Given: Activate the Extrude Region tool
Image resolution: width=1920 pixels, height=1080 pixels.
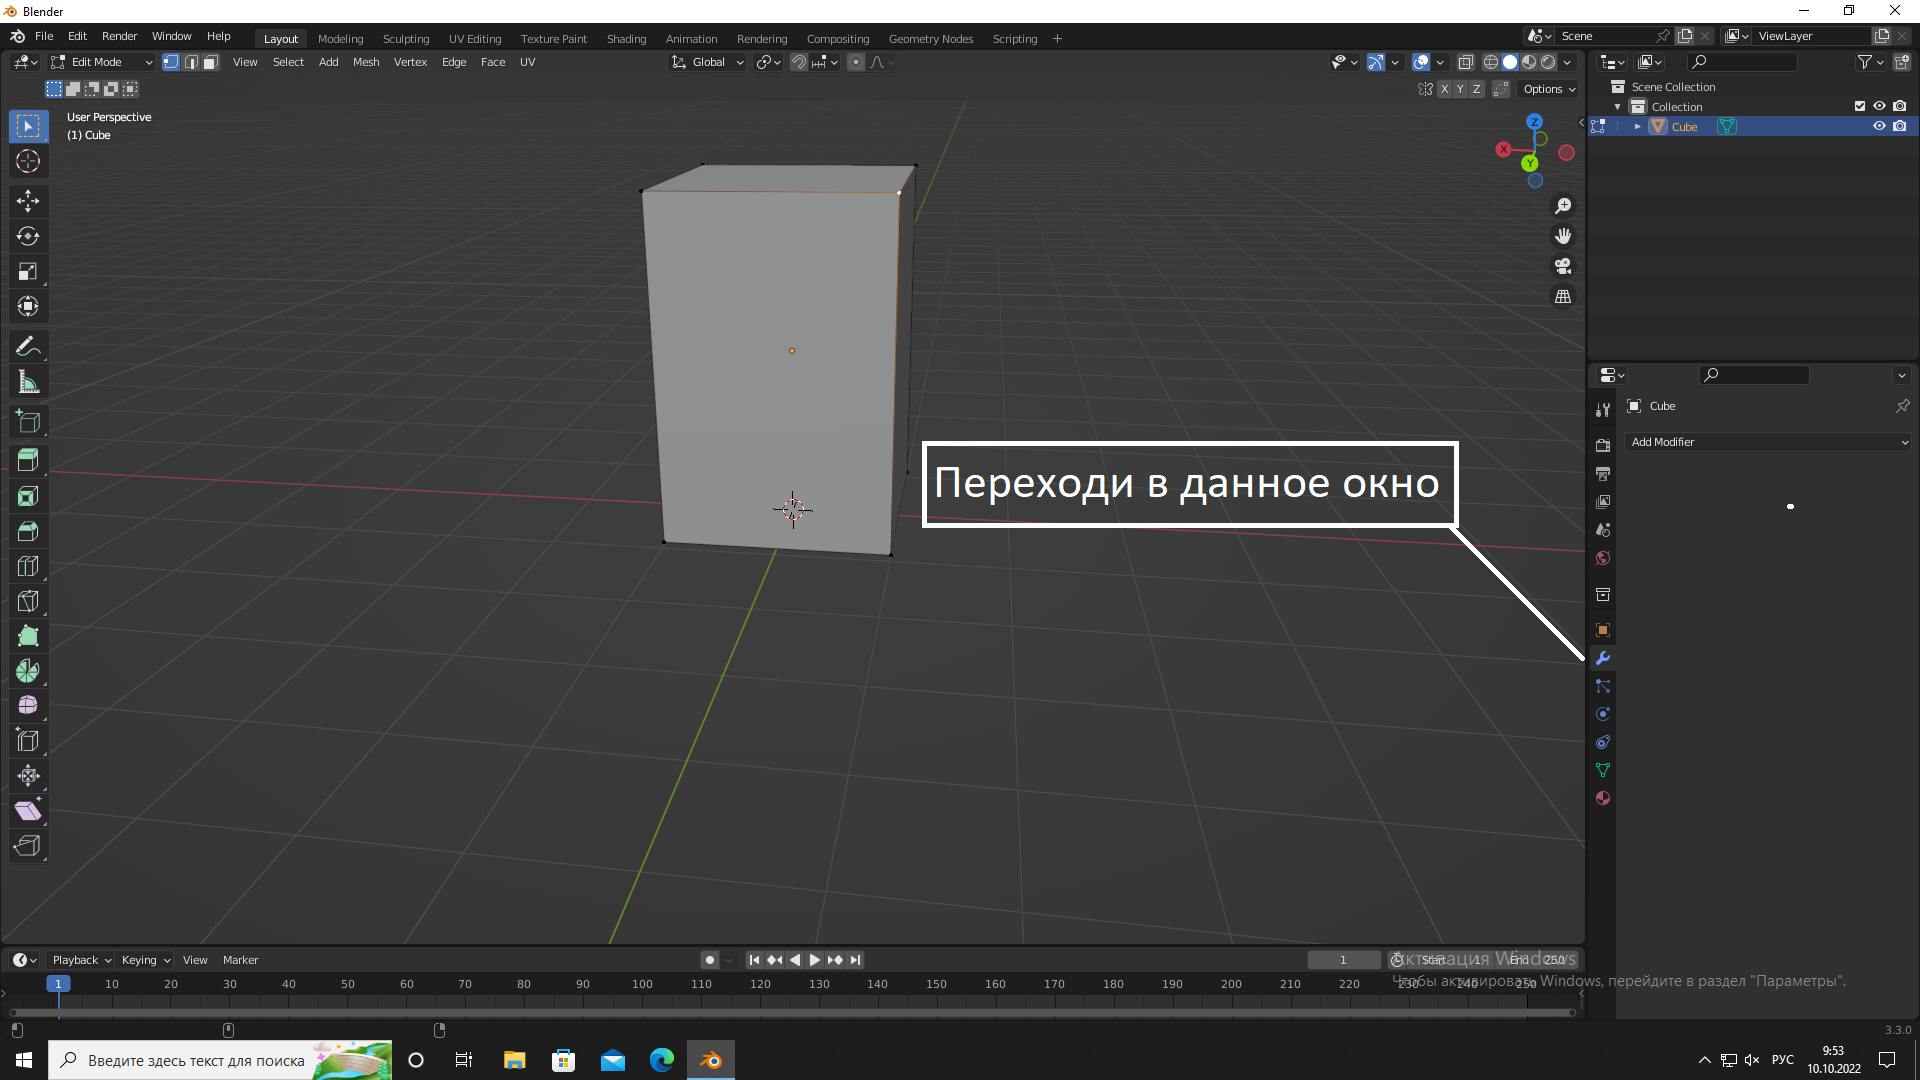Looking at the screenshot, I should point(28,461).
